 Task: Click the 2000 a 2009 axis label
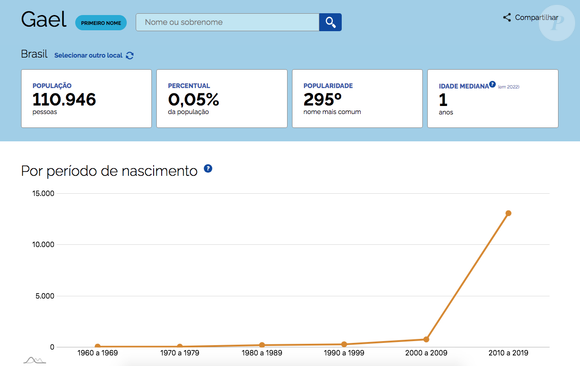[426, 353]
